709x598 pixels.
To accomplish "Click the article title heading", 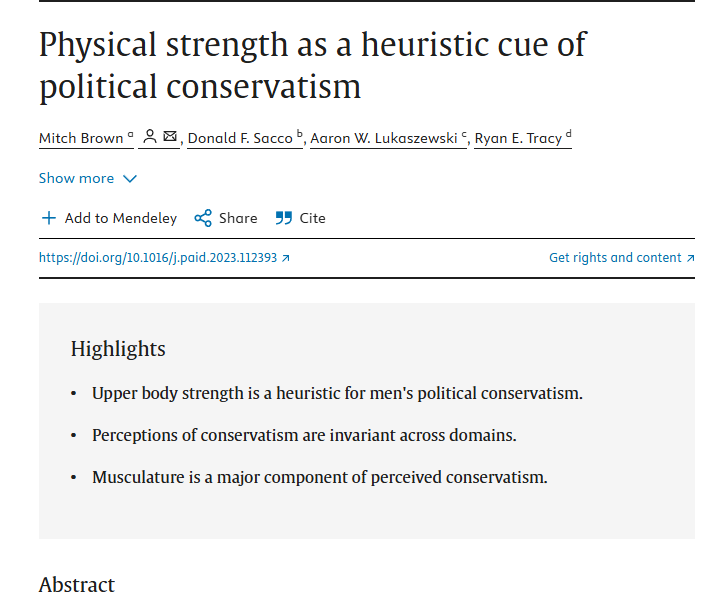I will tap(312, 66).
